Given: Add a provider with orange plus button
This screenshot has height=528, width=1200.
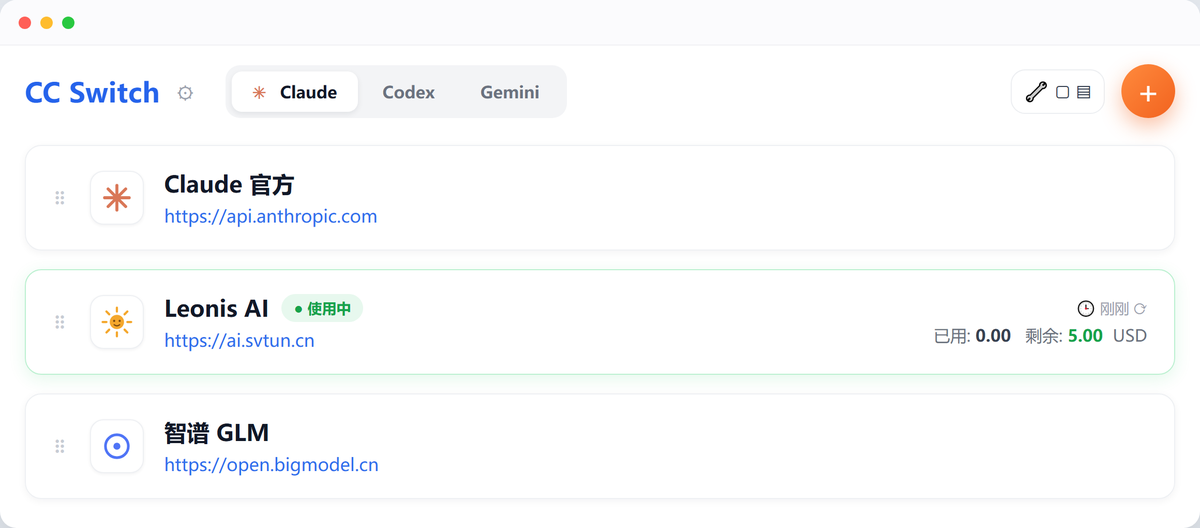Looking at the screenshot, I should pos(1148,92).
